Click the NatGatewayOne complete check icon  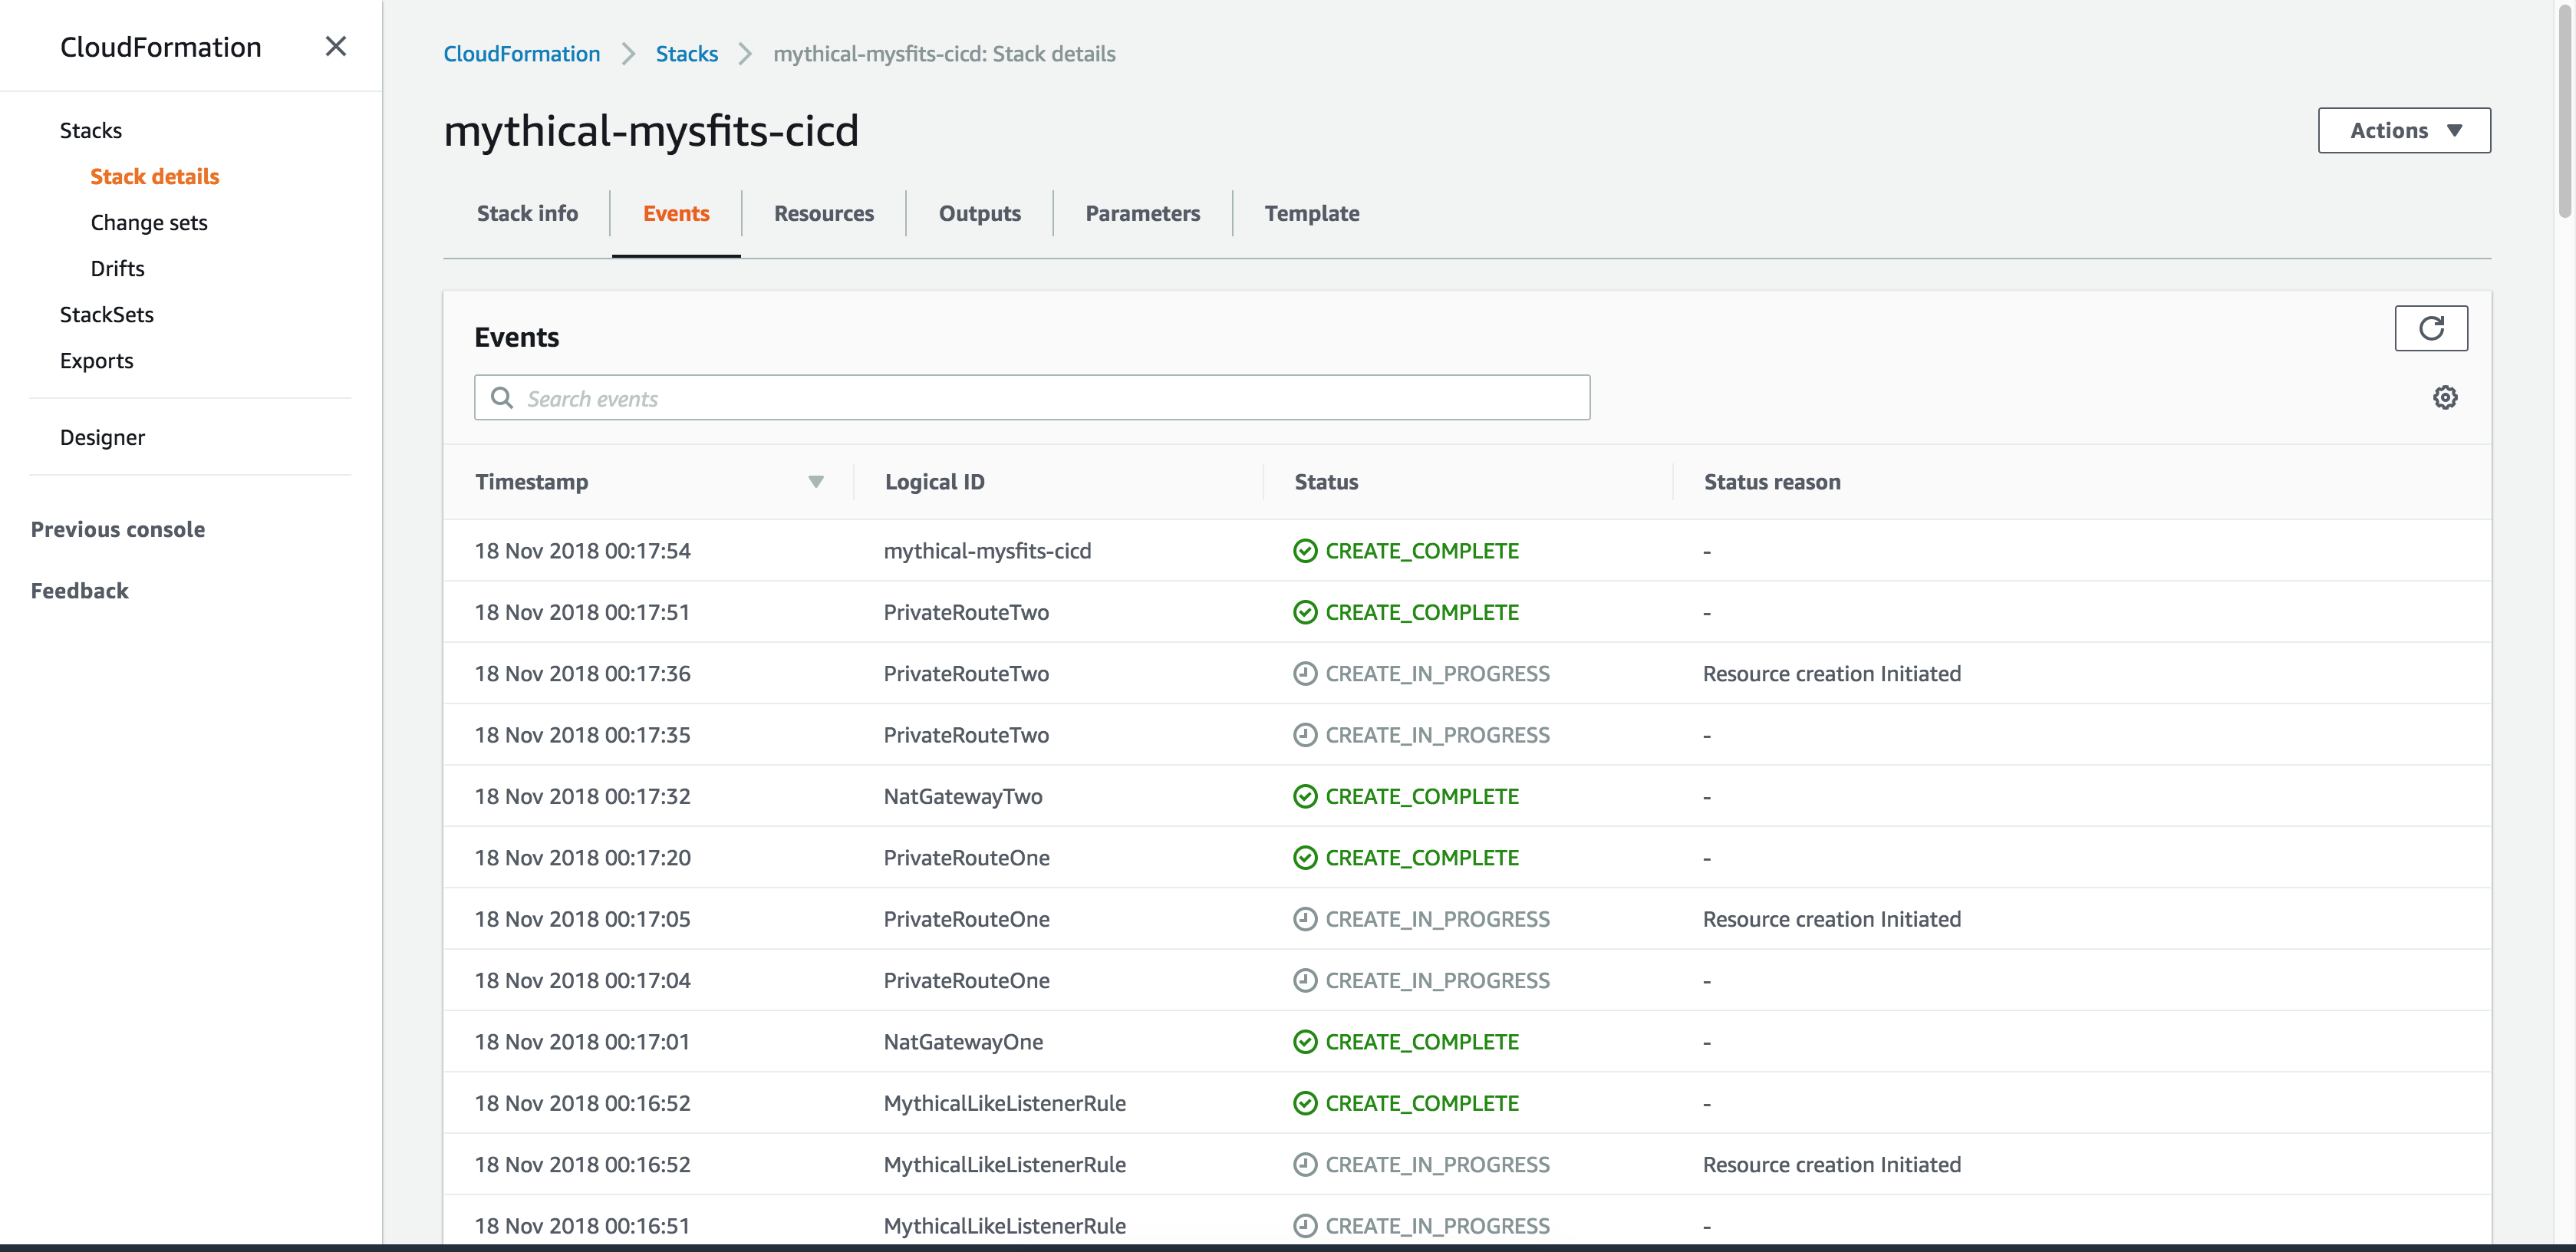pyautogui.click(x=1305, y=1042)
